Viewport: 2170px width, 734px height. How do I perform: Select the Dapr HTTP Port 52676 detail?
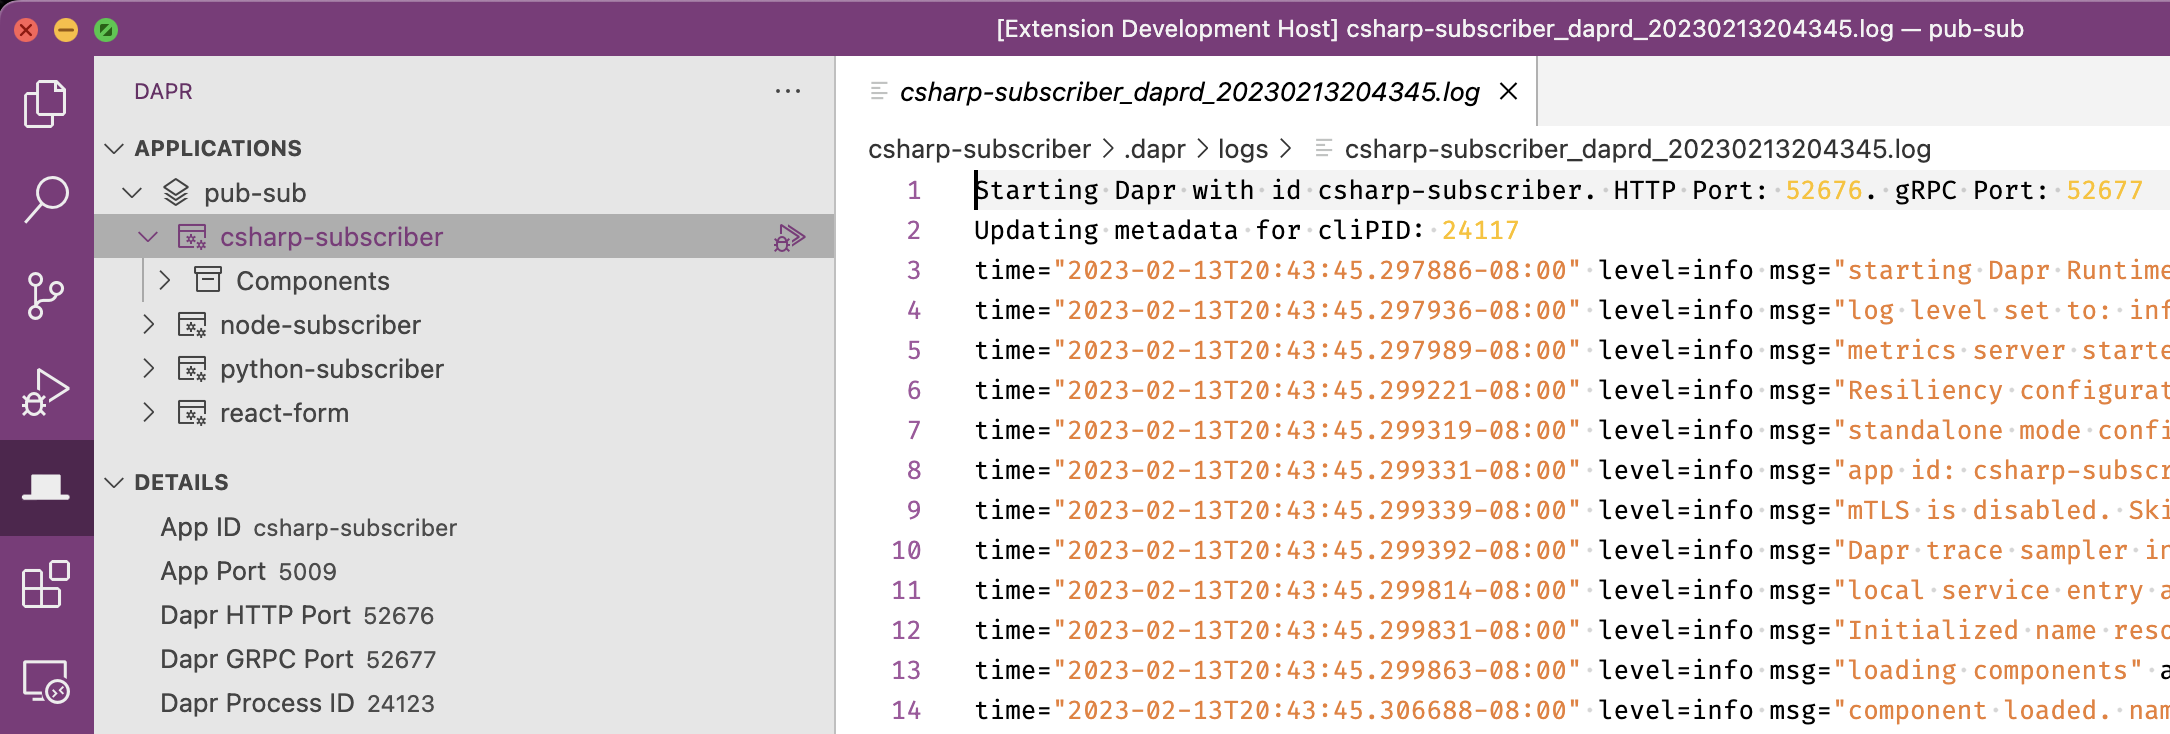pos(297,615)
